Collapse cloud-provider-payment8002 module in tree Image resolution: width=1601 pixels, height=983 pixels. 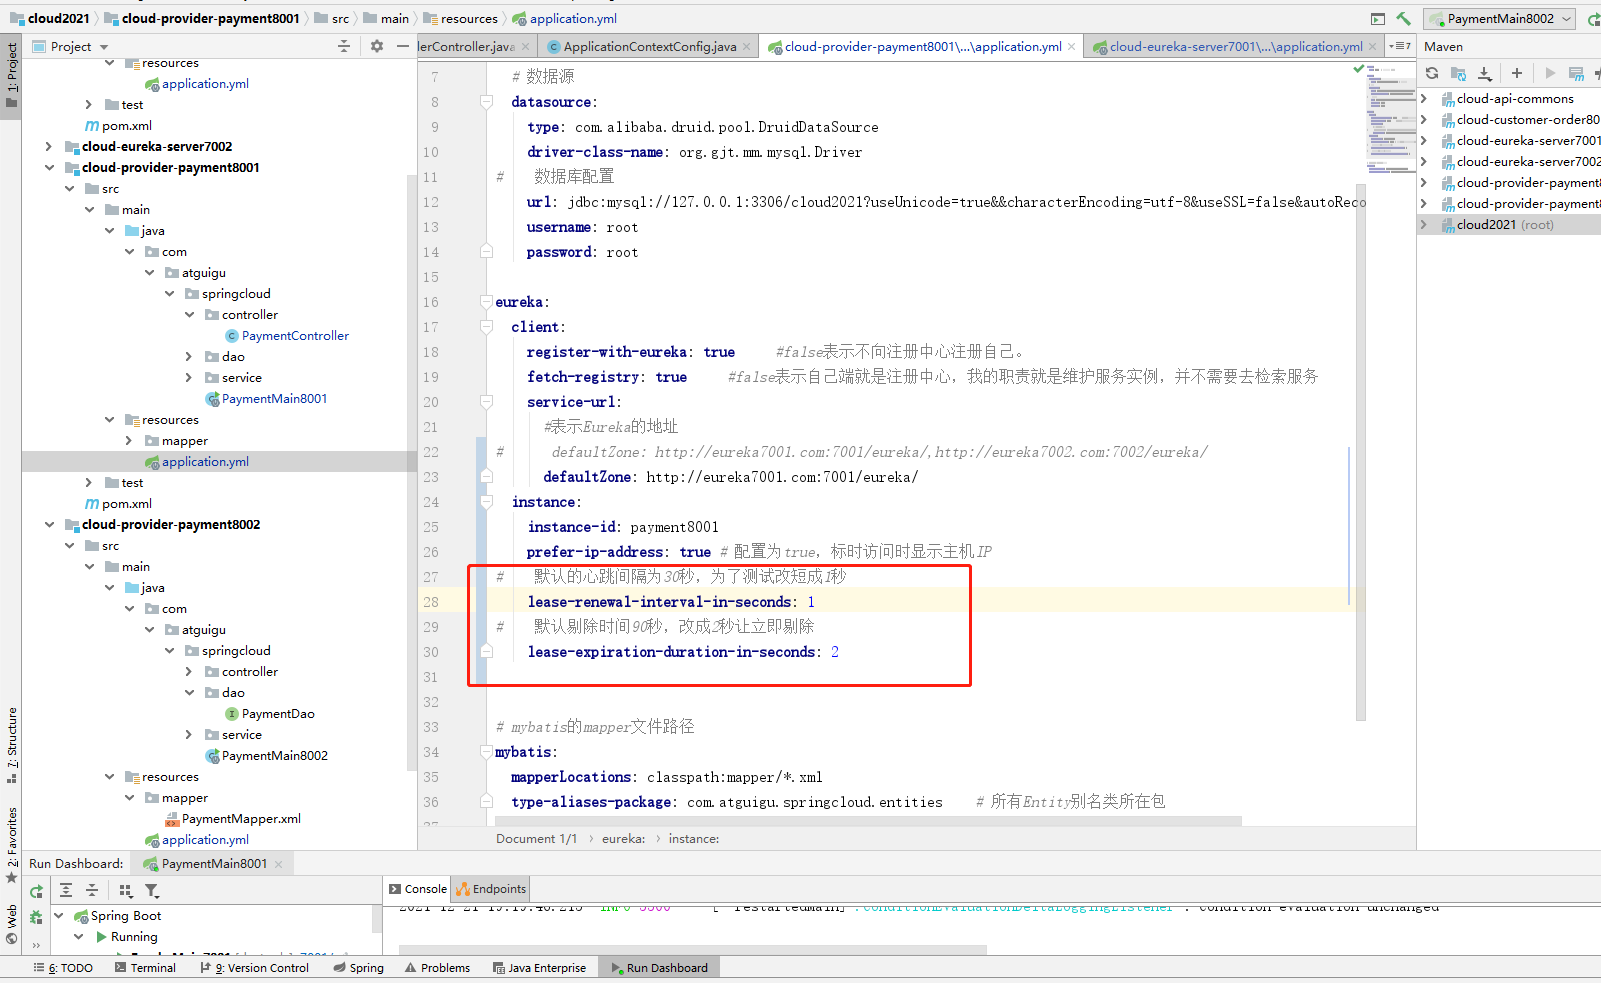click(x=49, y=525)
